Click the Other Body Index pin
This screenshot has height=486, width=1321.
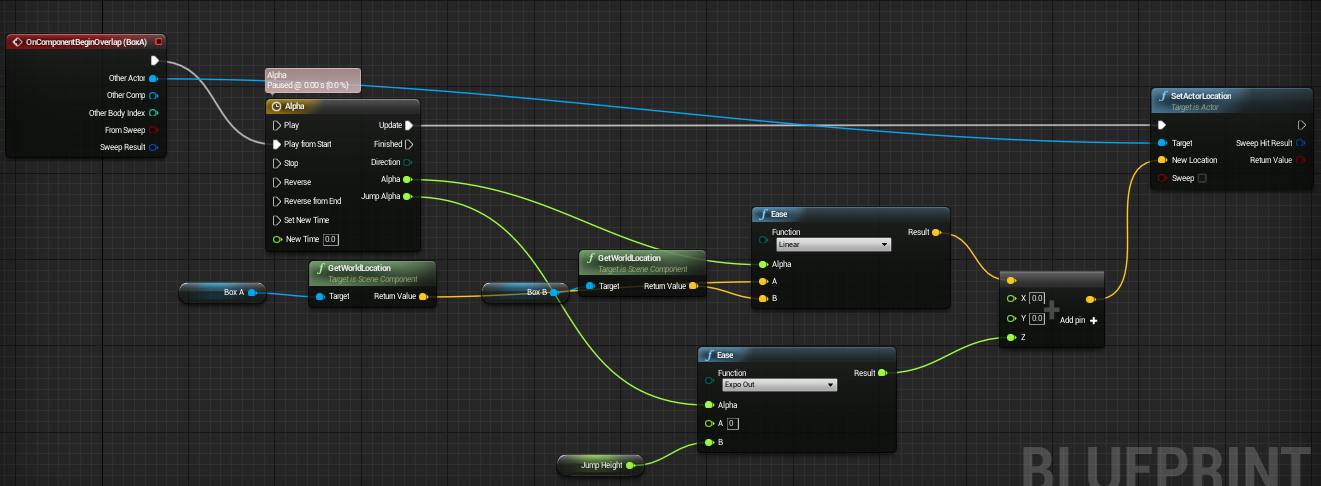pos(153,113)
